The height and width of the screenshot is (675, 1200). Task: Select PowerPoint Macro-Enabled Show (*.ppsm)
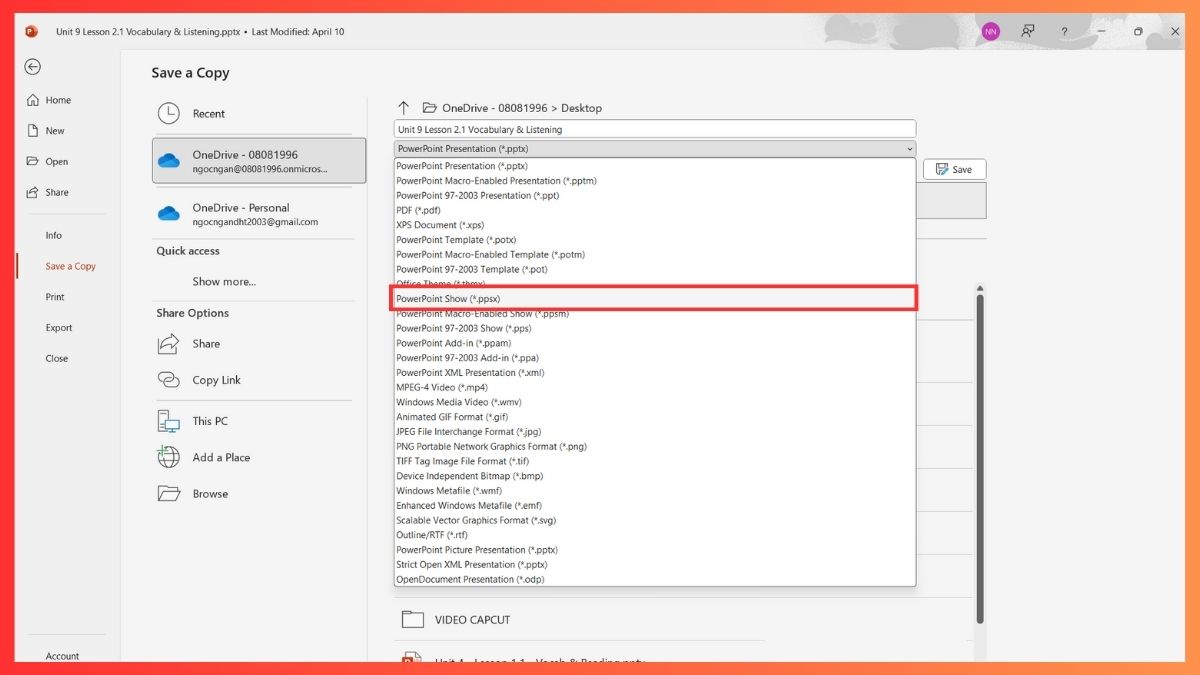pyautogui.click(x=655, y=314)
